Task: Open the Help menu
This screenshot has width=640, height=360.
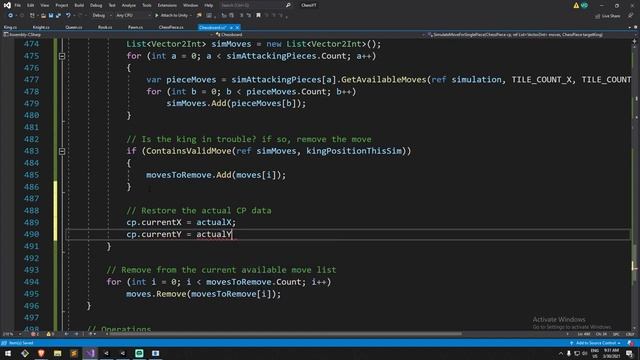Action: point(209,5)
